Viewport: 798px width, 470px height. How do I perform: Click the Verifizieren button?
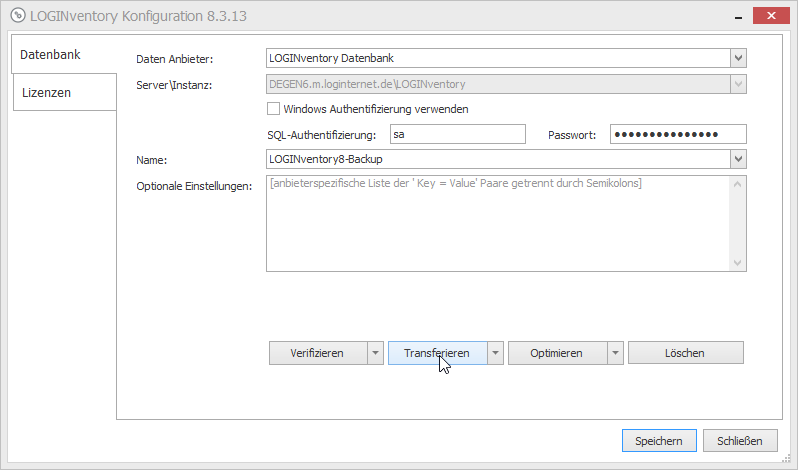(x=318, y=353)
